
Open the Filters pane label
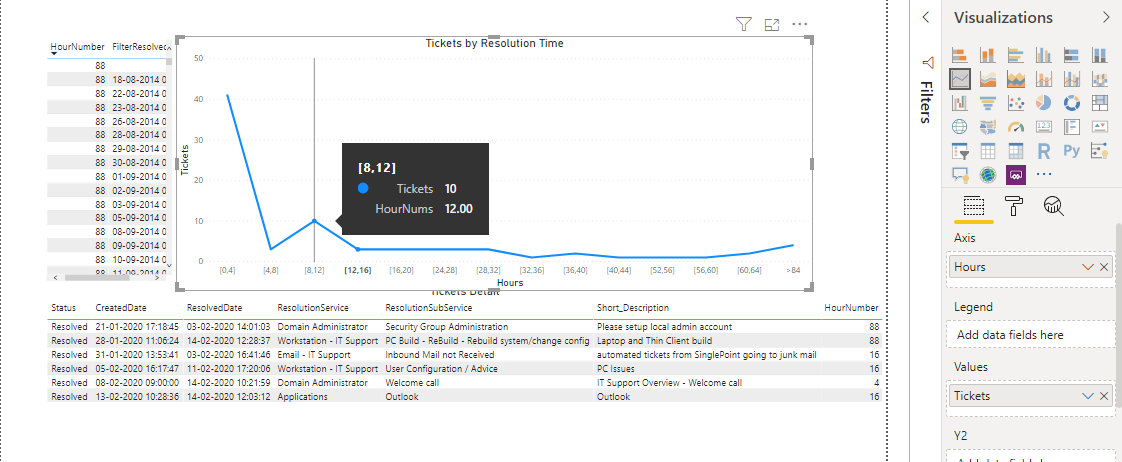[925, 102]
